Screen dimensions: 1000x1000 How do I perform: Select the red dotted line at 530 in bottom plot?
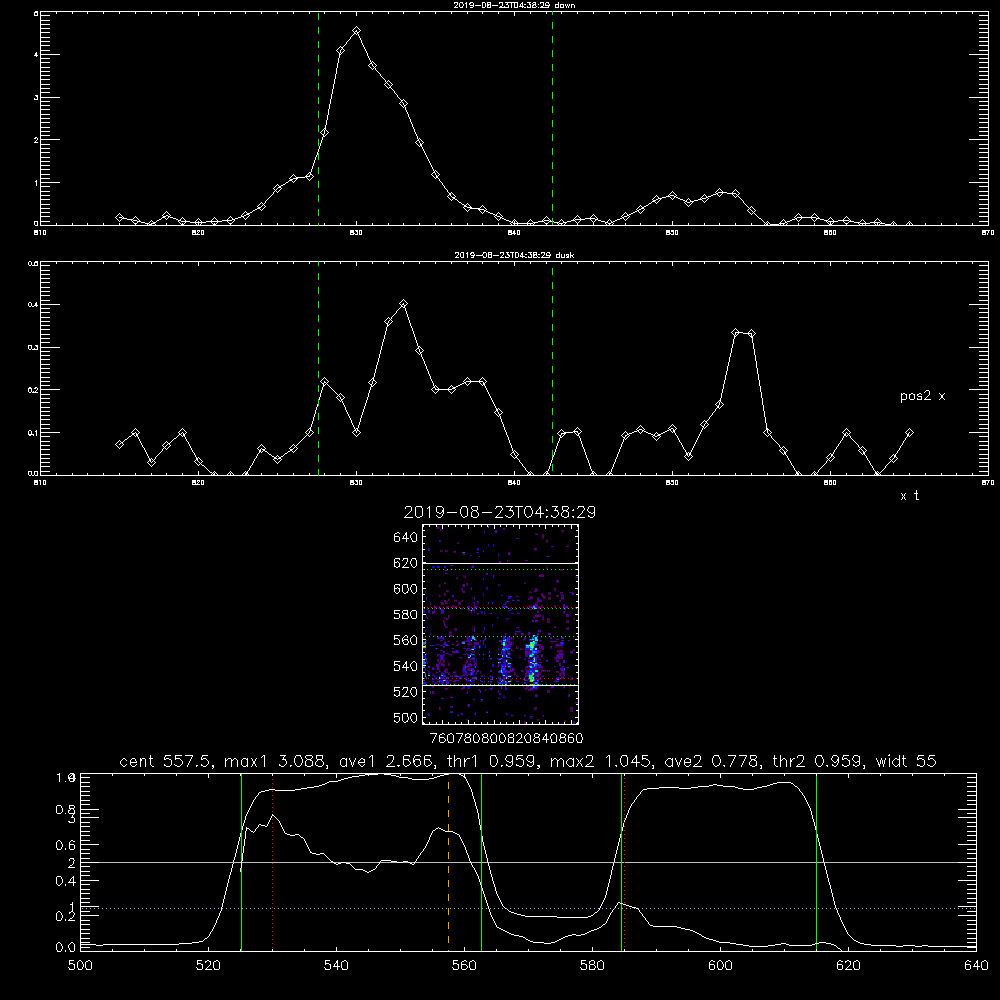click(273, 861)
